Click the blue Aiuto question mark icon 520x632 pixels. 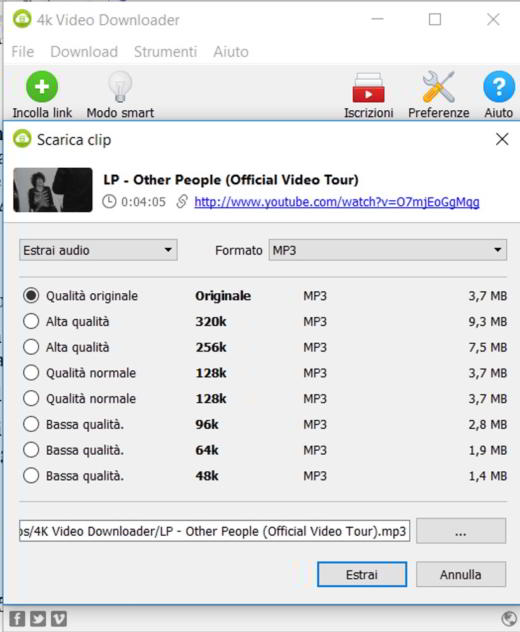click(499, 87)
